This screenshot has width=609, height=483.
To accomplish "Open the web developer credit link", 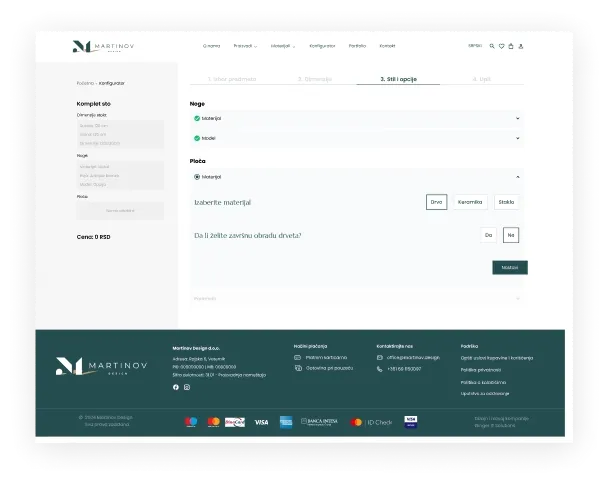I will pyautogui.click(x=501, y=422).
